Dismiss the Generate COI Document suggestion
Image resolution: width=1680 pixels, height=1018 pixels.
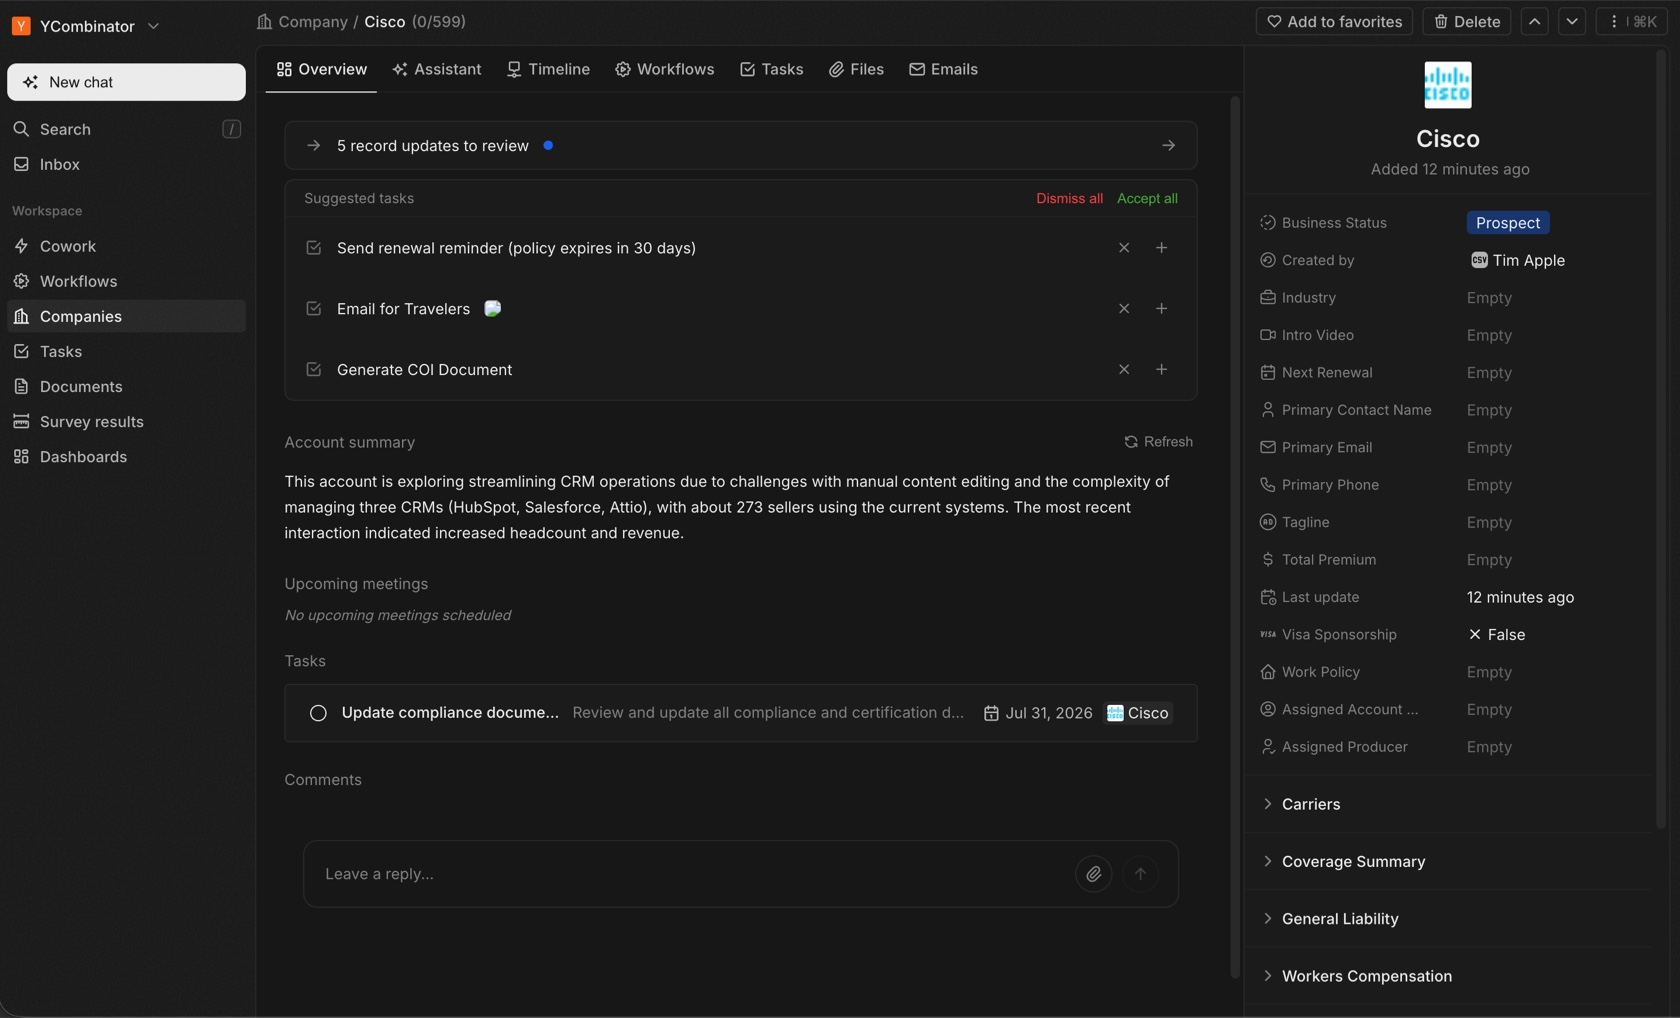1124,370
